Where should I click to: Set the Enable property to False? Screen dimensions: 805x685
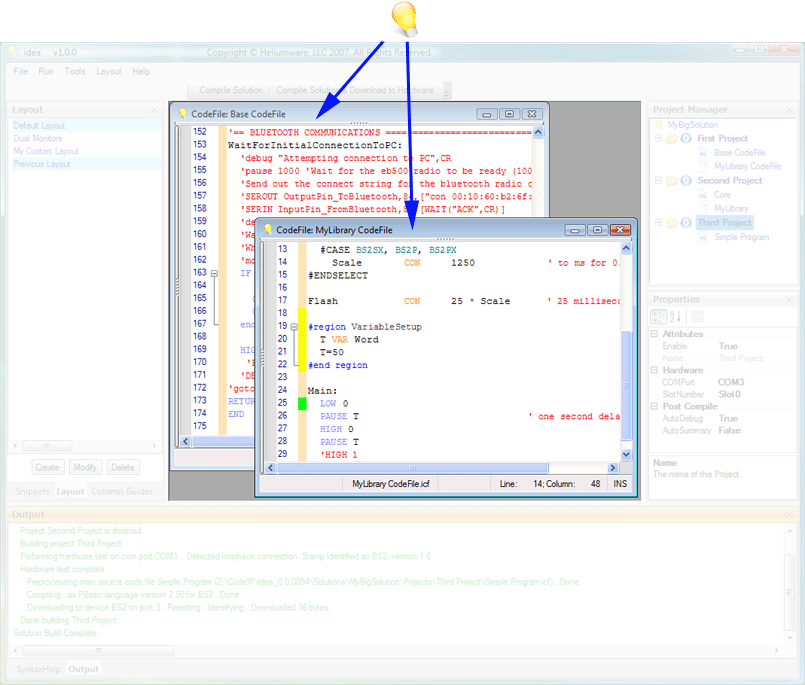pyautogui.click(x=729, y=346)
